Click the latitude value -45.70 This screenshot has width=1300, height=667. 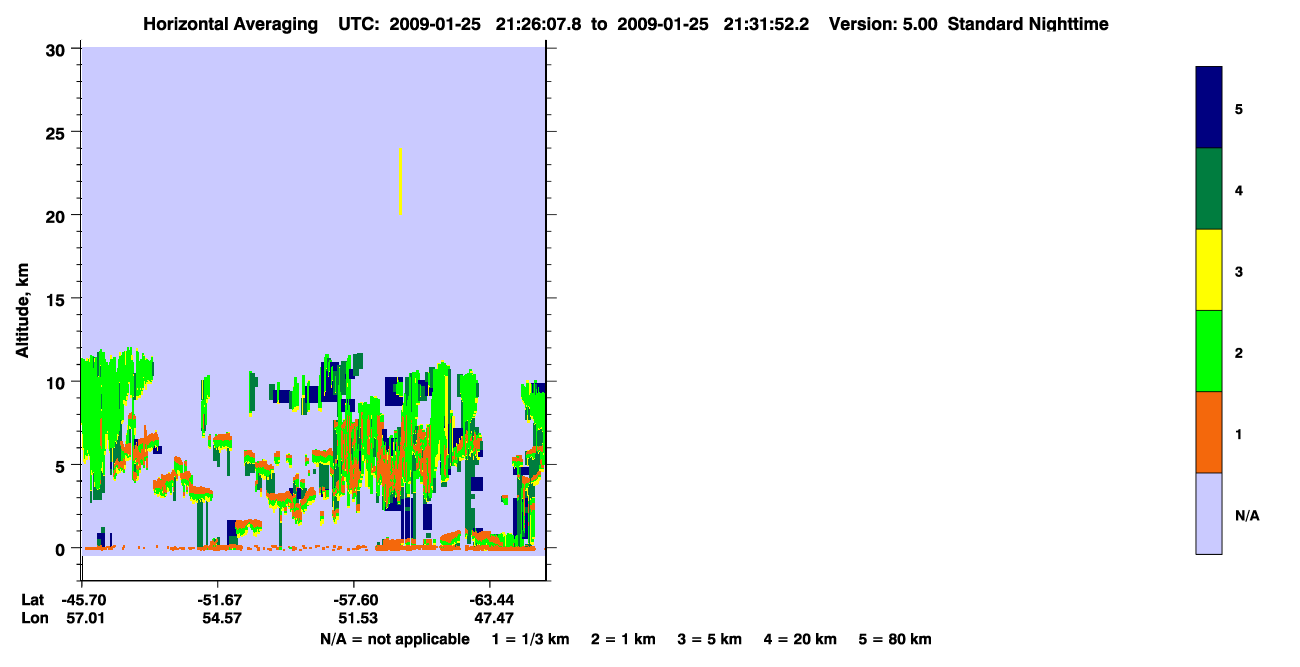click(x=82, y=600)
